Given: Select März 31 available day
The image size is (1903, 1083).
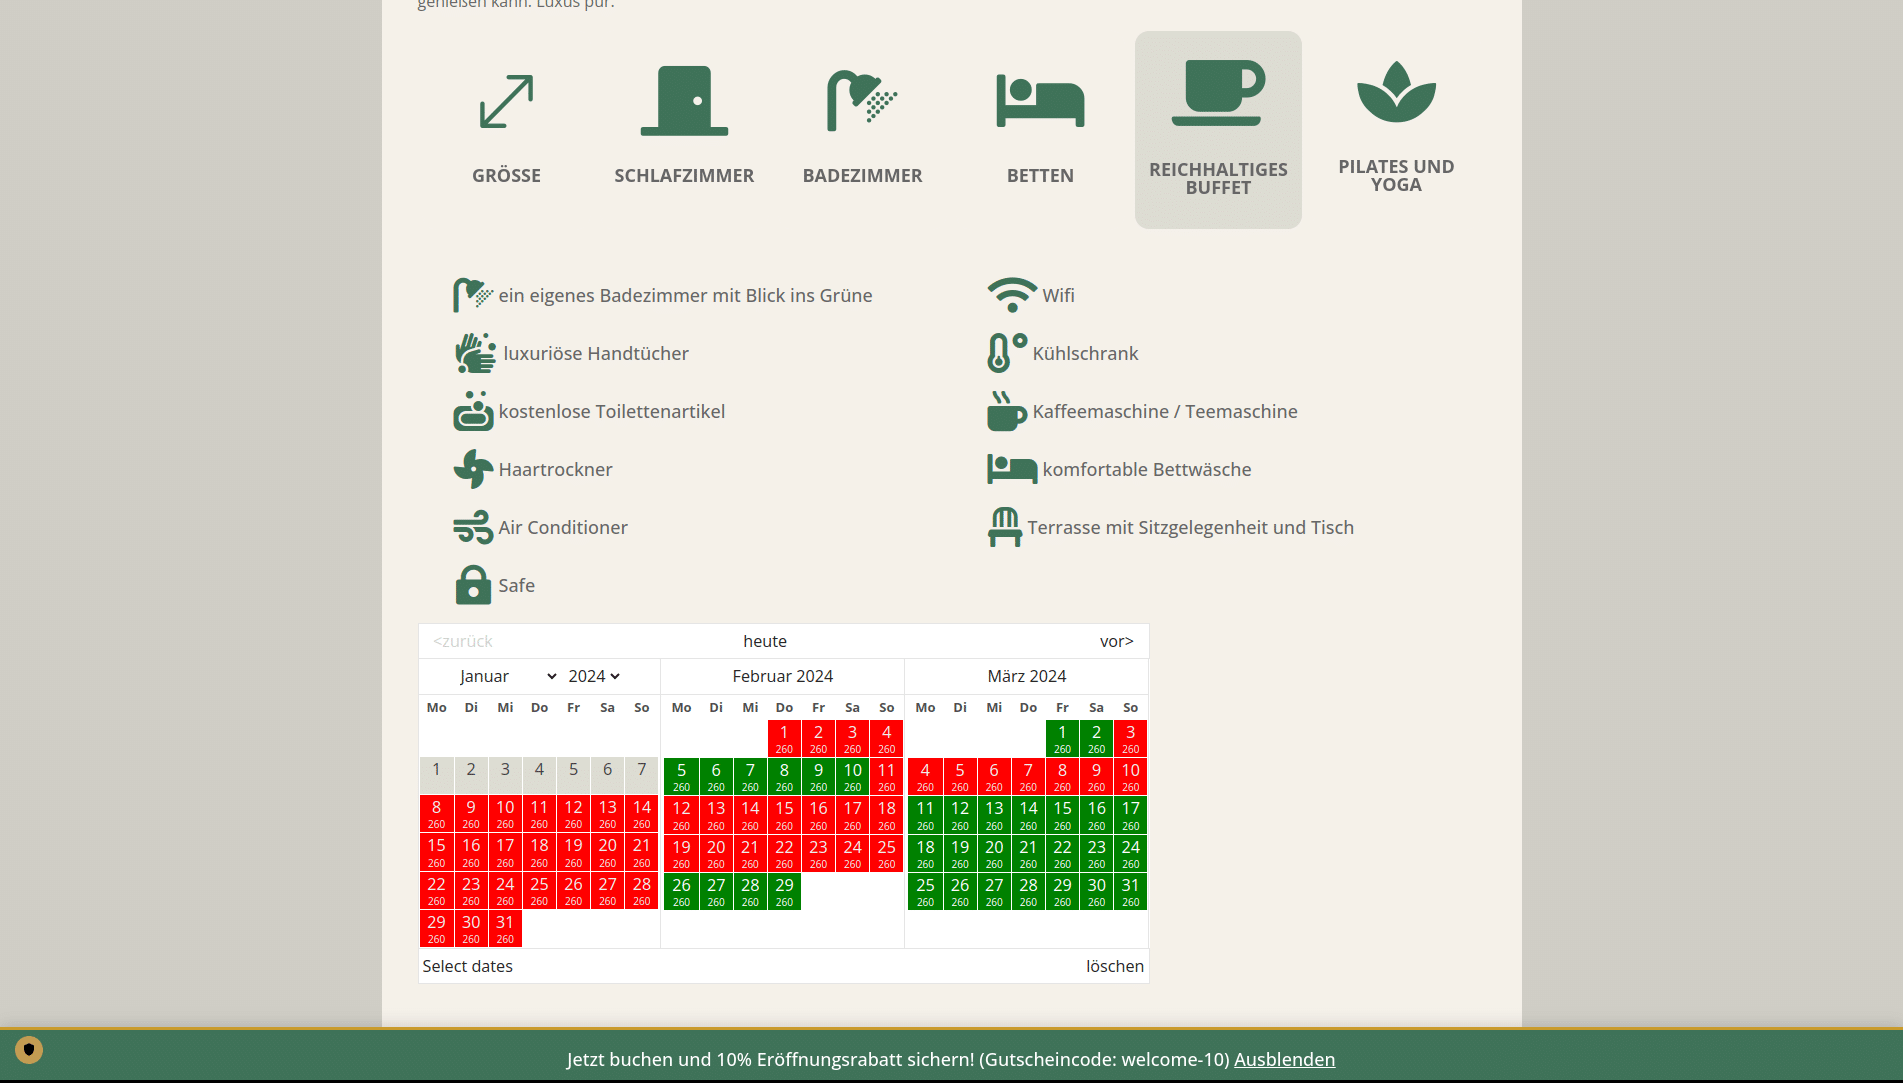Looking at the screenshot, I should click(1130, 891).
